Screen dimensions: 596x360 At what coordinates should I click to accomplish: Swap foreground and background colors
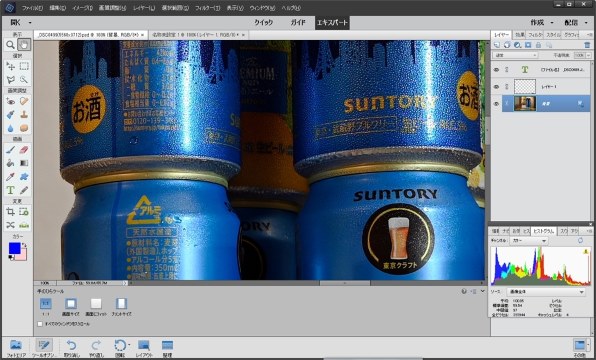24,245
